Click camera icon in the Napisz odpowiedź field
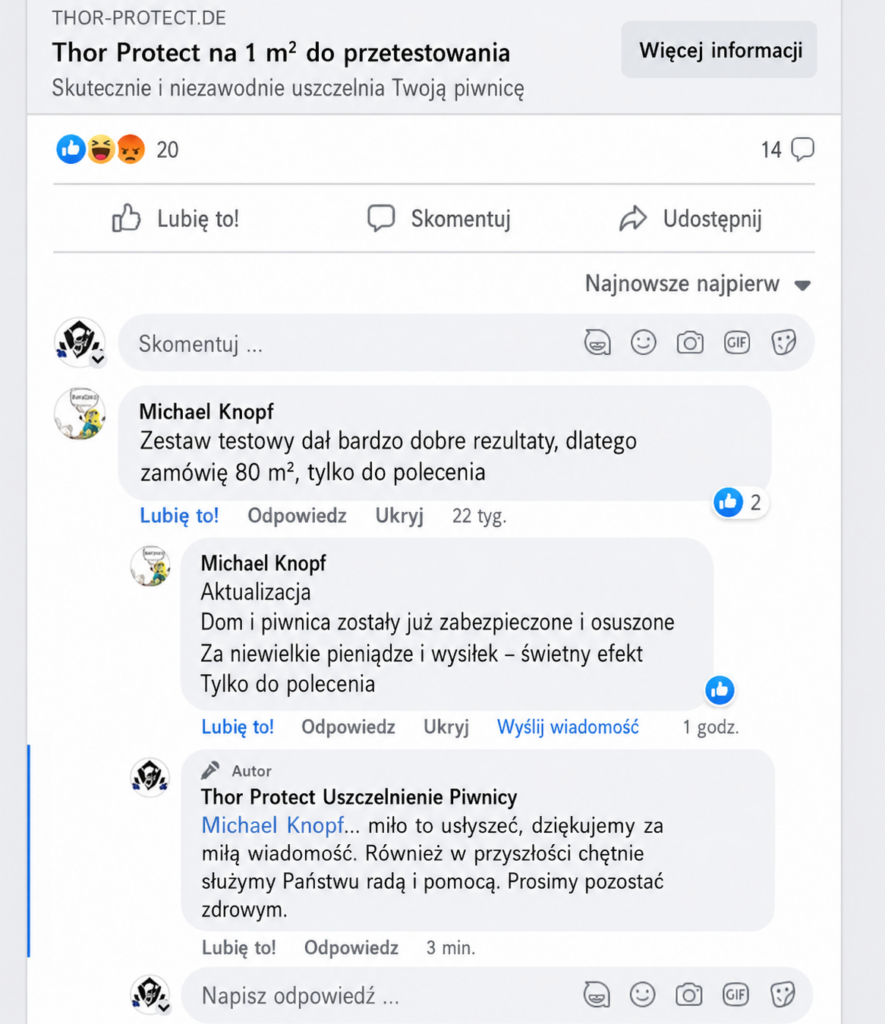 688,995
